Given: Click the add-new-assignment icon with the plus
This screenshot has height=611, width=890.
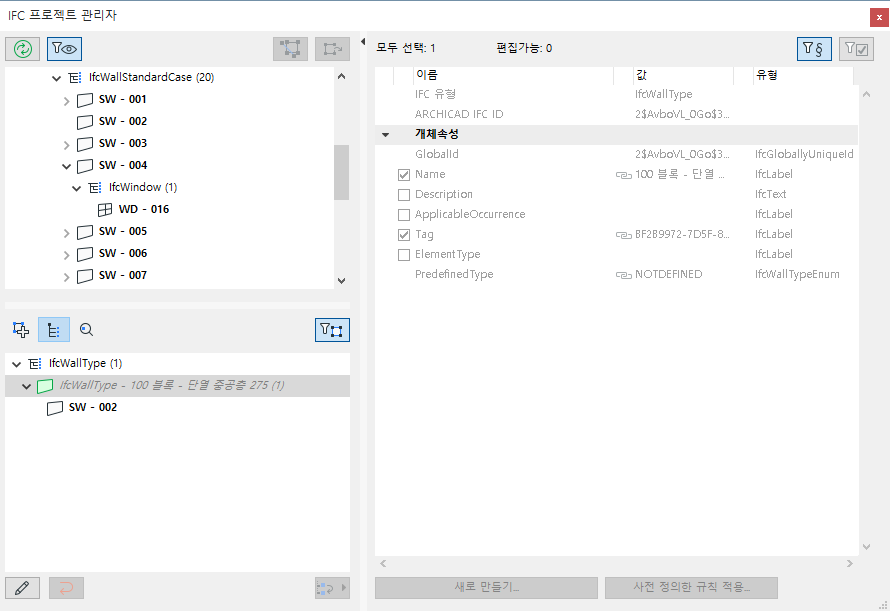Looking at the screenshot, I should 21,330.
